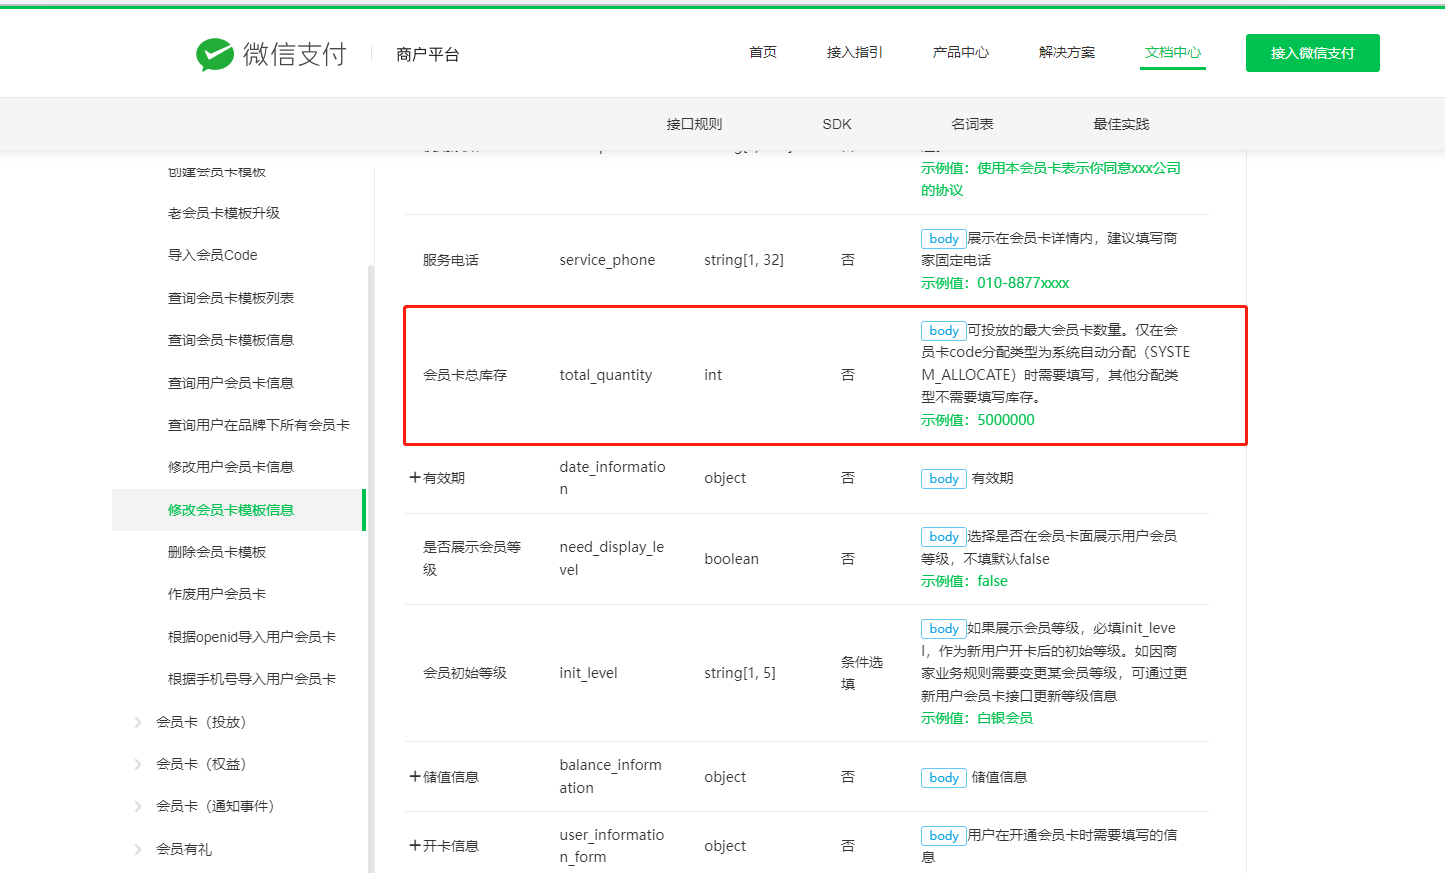Image resolution: width=1445 pixels, height=873 pixels.
Task: Expand the 会员有礼 chevron
Action: pyautogui.click(x=138, y=849)
